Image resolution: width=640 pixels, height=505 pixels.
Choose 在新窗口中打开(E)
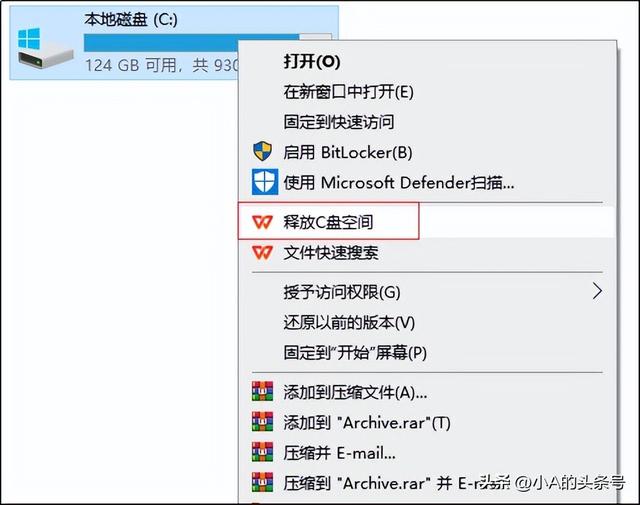point(348,92)
